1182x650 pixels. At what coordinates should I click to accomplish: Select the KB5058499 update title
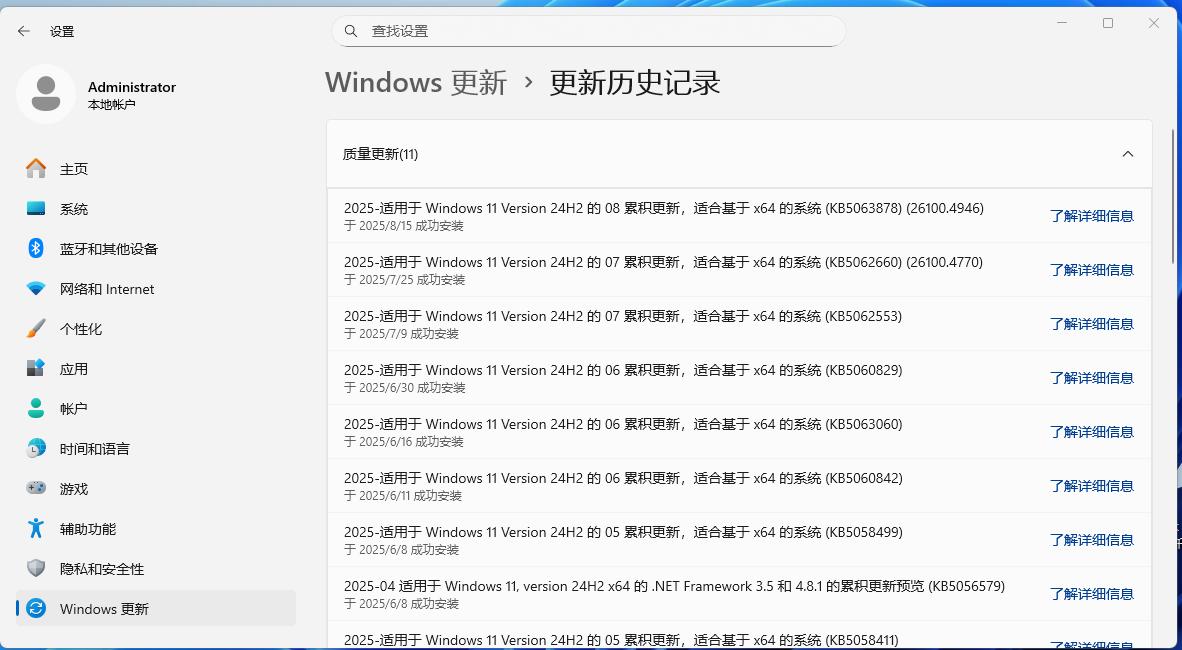pyautogui.click(x=623, y=532)
